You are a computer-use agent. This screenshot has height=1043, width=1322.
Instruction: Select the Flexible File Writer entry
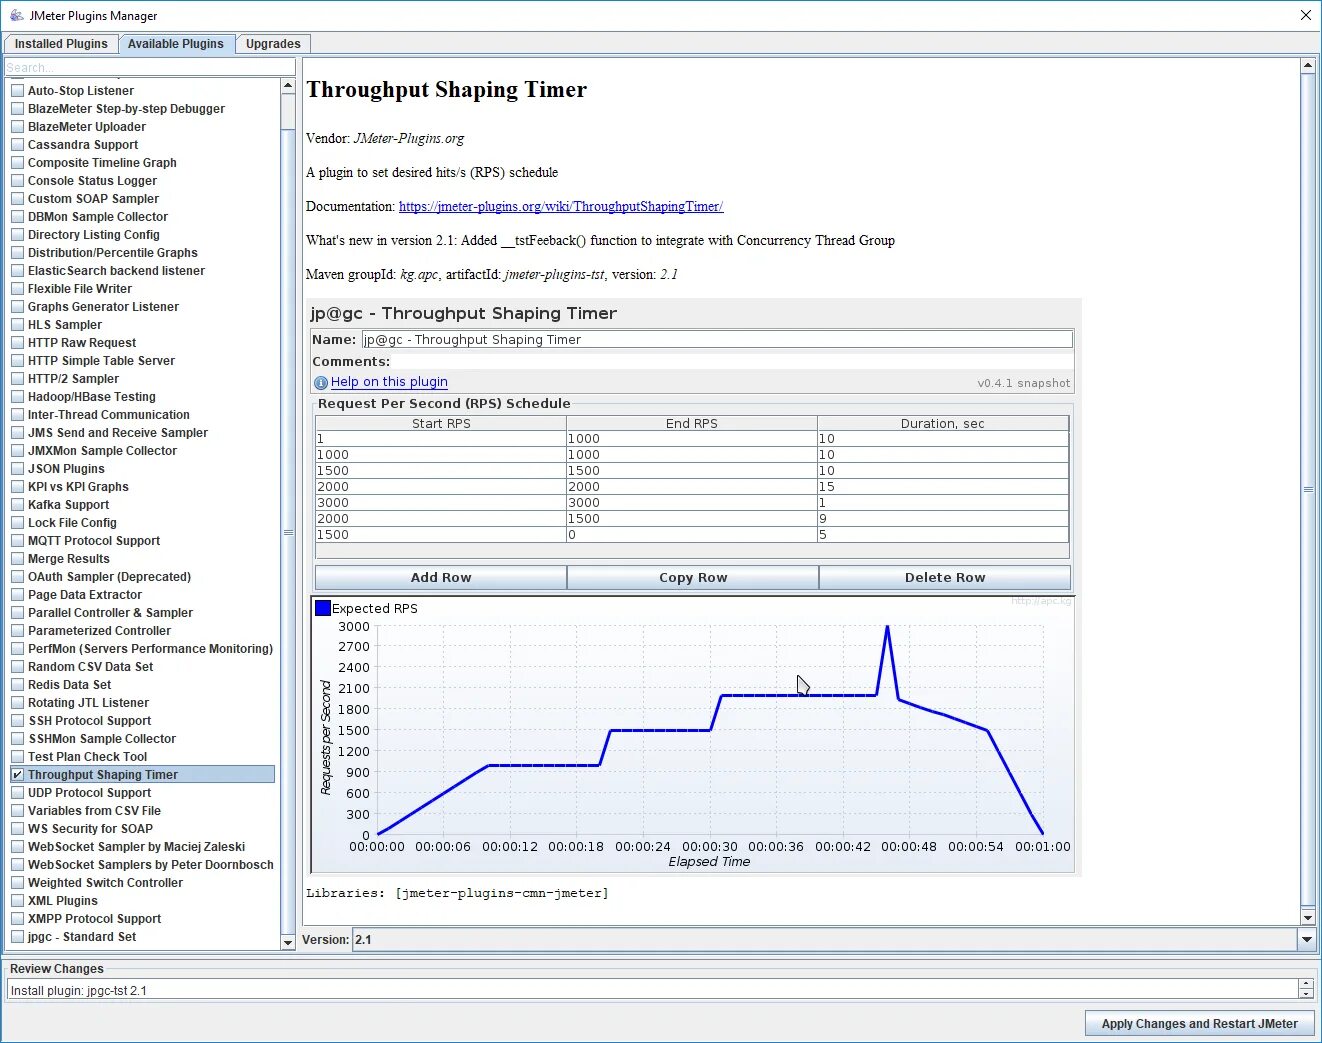pos(80,289)
